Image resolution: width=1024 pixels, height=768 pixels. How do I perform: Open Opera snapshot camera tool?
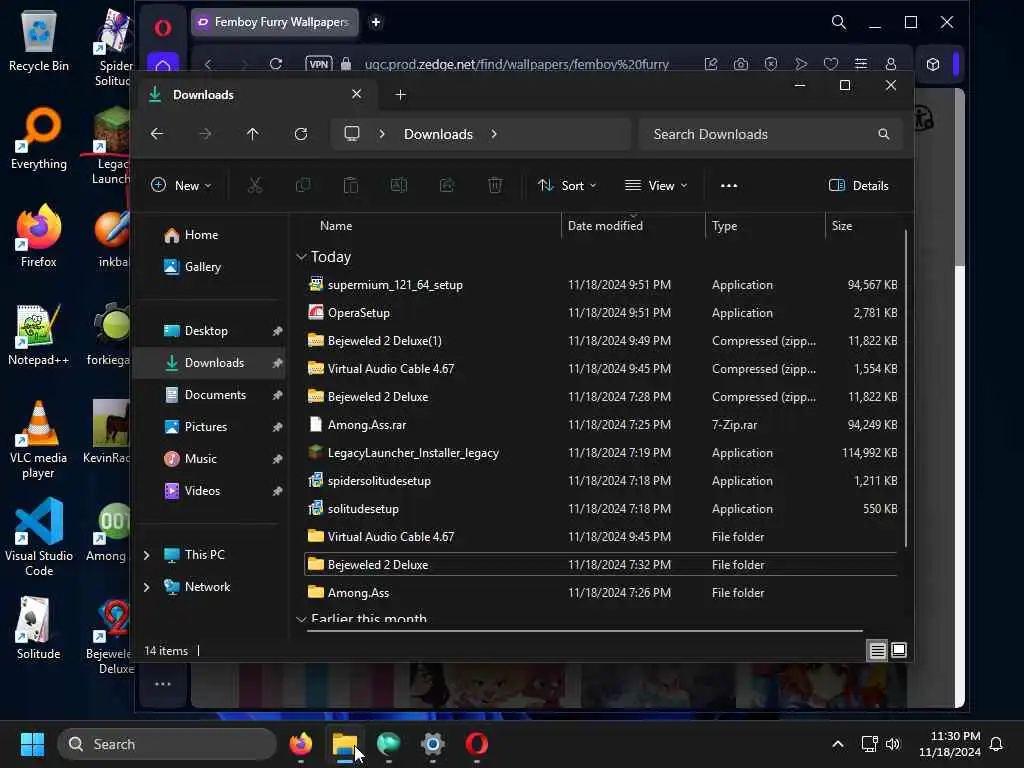(741, 64)
